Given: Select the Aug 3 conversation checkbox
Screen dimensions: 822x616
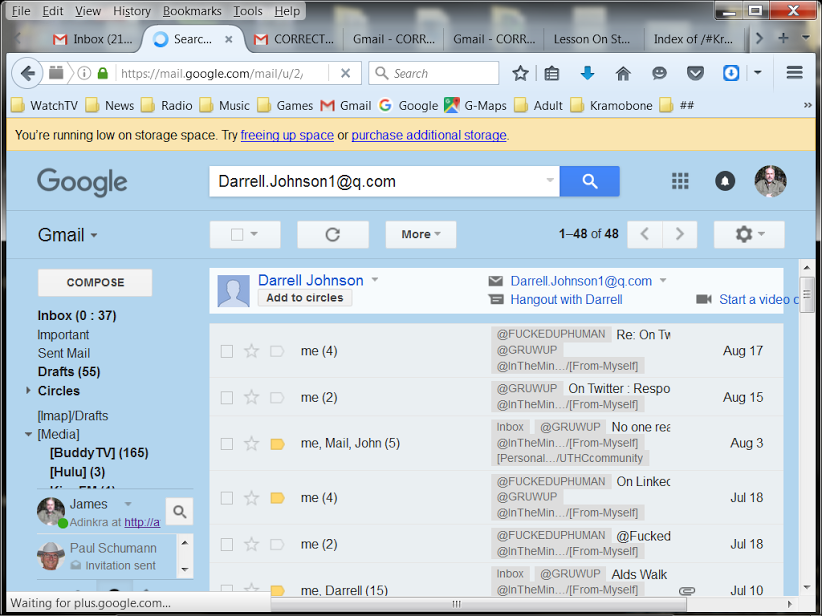Looking at the screenshot, I should pos(226,444).
